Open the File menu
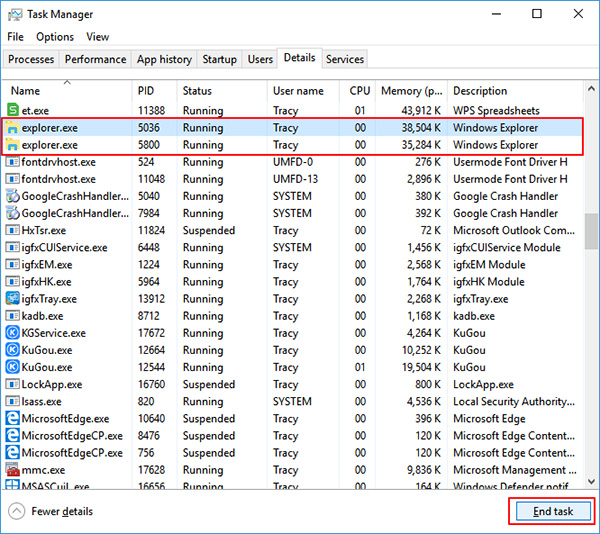 coord(15,37)
